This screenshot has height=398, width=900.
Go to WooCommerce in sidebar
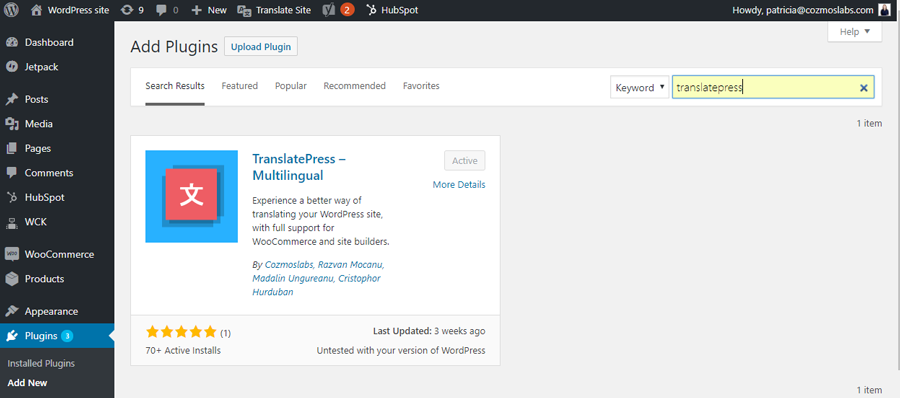[x=59, y=254]
